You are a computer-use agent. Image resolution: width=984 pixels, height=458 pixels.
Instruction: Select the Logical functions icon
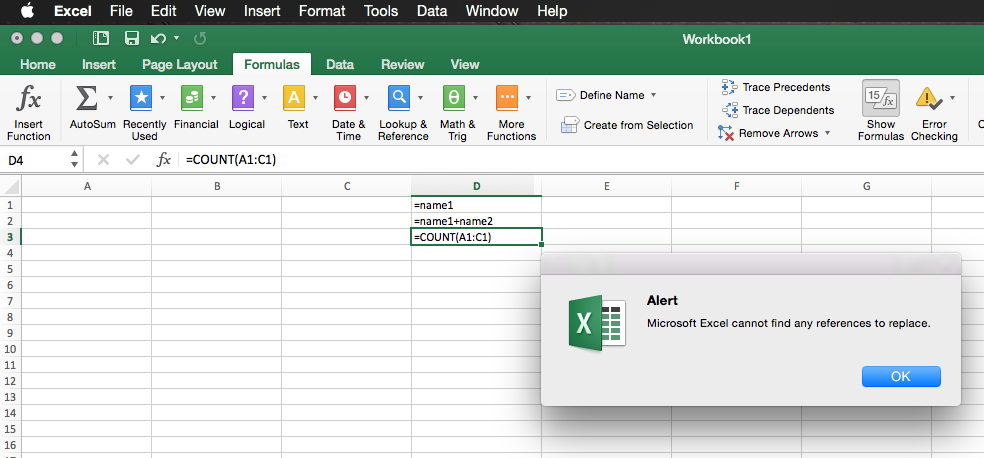pyautogui.click(x=243, y=99)
